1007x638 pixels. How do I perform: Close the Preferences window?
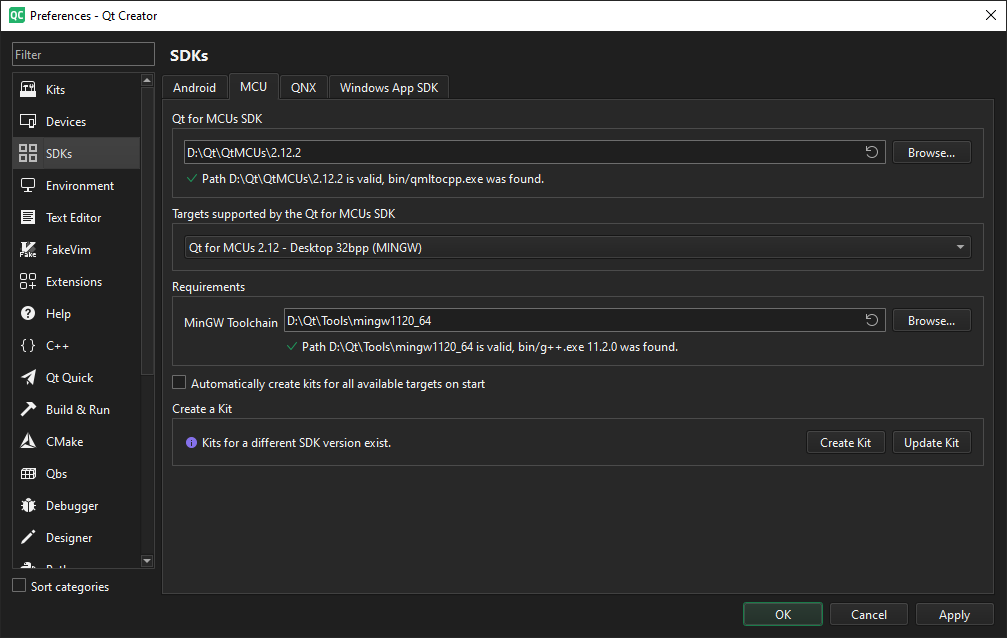pyautogui.click(x=991, y=15)
